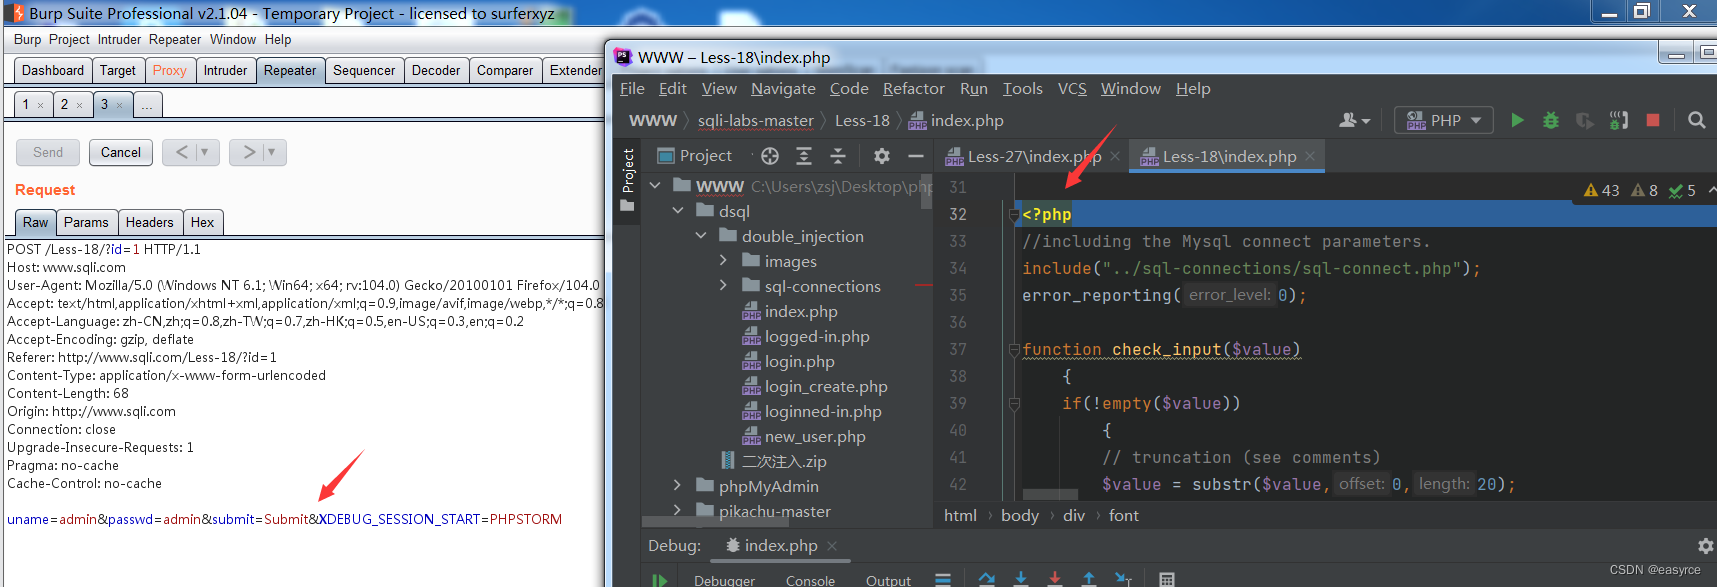Screen dimensions: 1717x587
Task: Click sqli-labs-master in navigation breadcrumb
Action: click(x=756, y=120)
